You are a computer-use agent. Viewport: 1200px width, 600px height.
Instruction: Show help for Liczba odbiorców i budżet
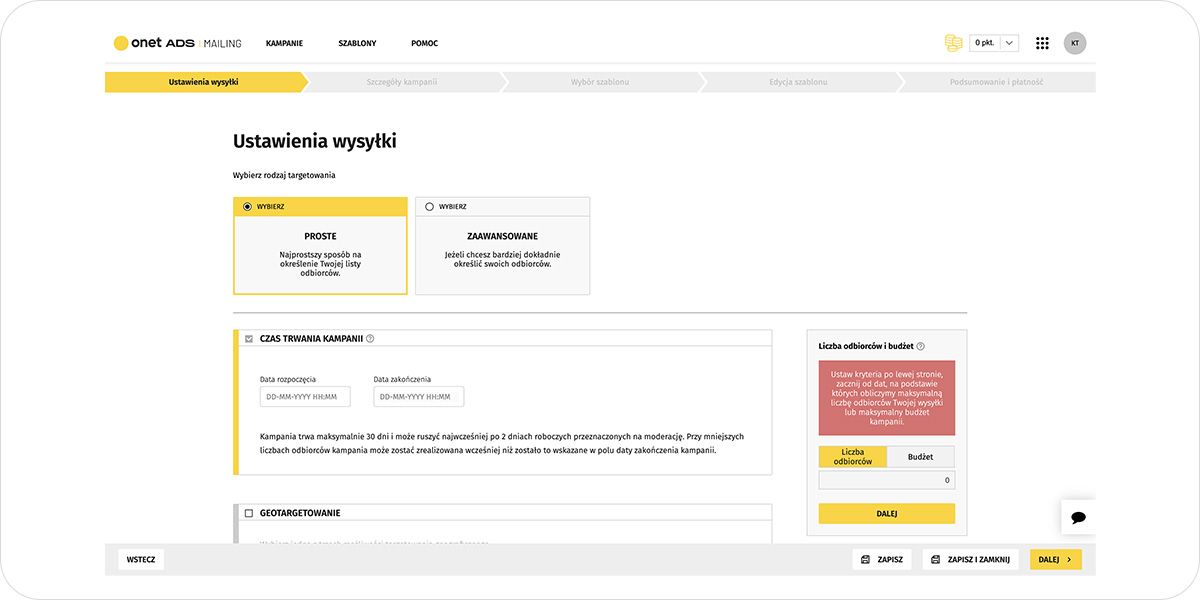pos(920,346)
